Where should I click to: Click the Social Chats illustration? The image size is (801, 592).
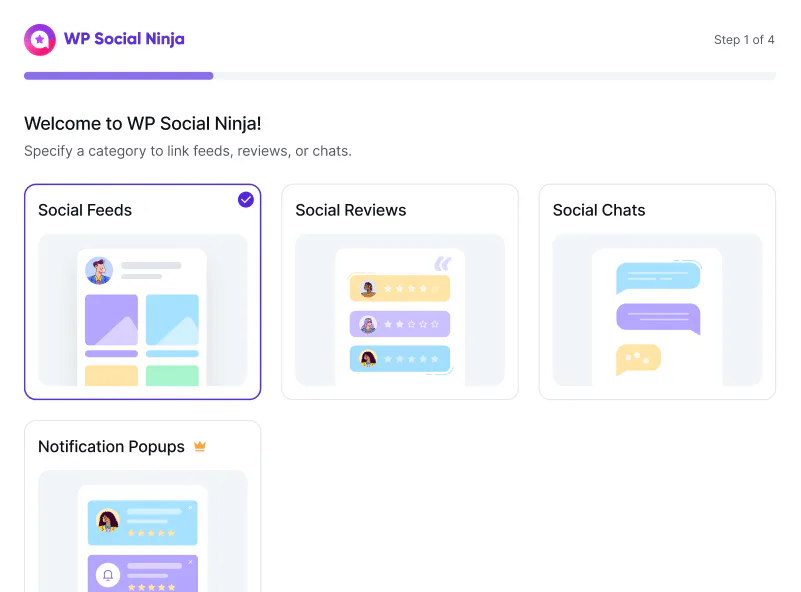[x=657, y=310]
